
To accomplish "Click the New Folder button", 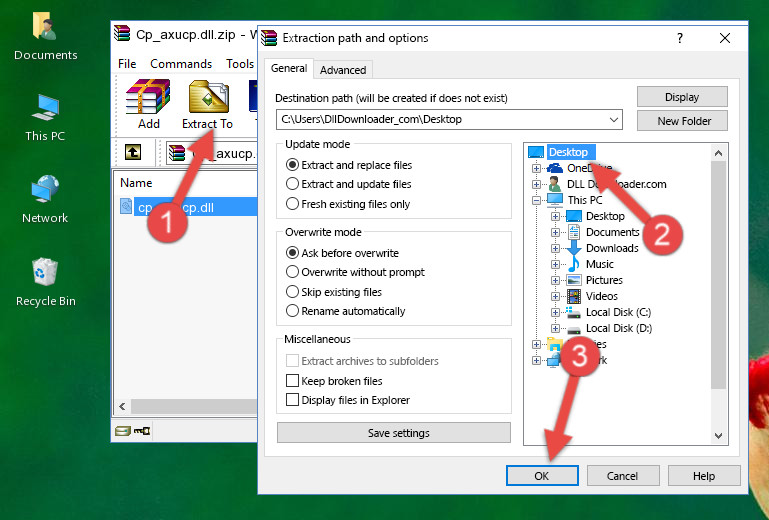I will 682,121.
